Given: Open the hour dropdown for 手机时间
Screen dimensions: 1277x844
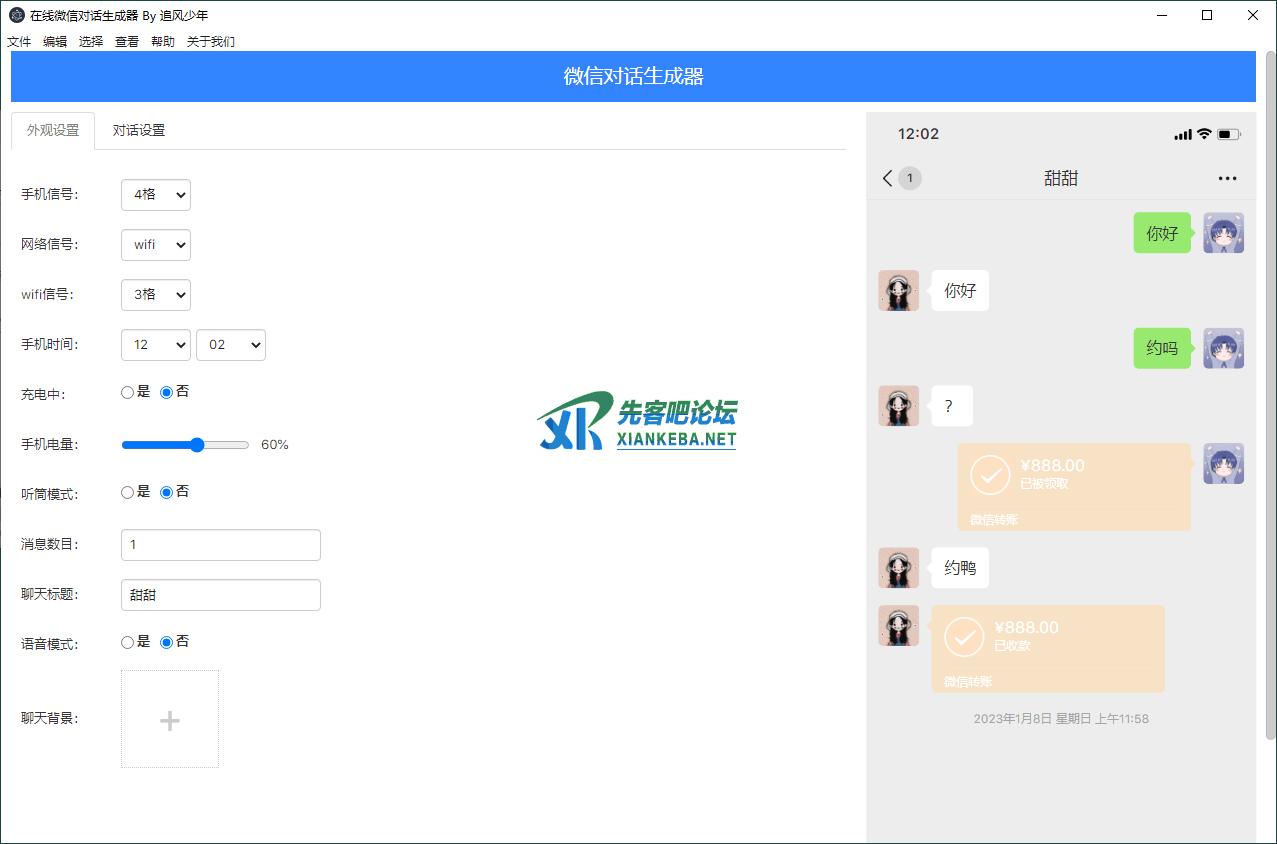Looking at the screenshot, I should pyautogui.click(x=155, y=345).
